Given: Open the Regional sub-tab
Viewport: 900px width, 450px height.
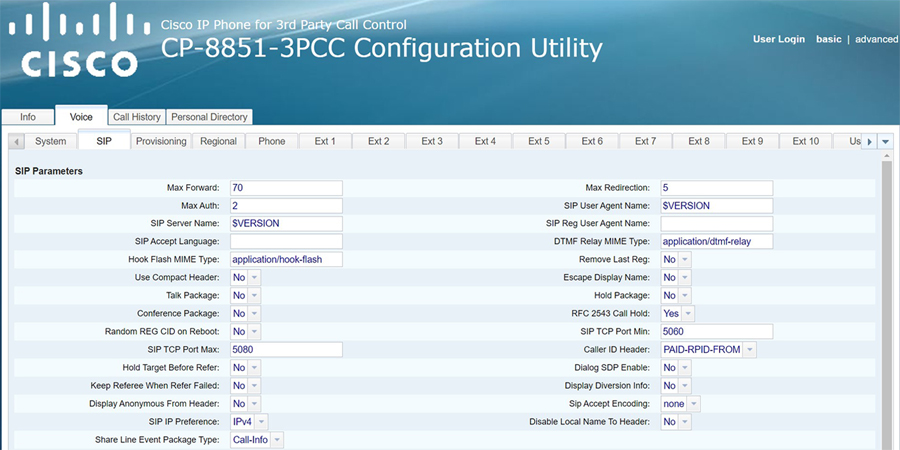Looking at the screenshot, I should click(x=218, y=141).
